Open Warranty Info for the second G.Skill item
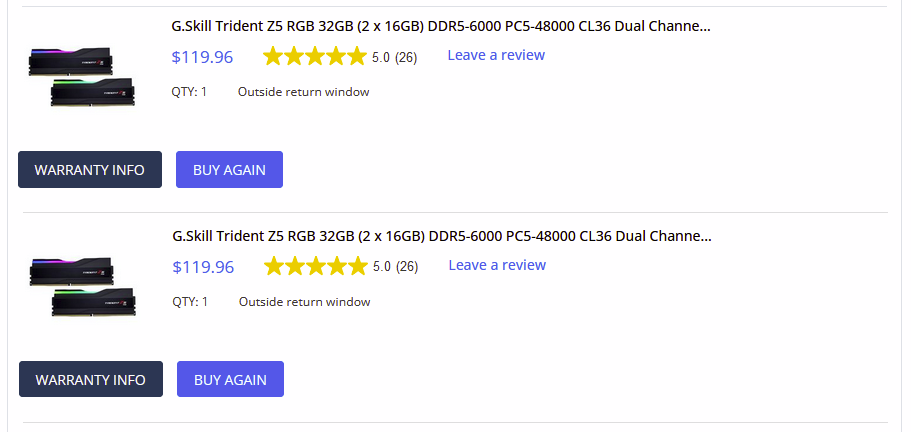This screenshot has height=432, width=911. (x=91, y=379)
